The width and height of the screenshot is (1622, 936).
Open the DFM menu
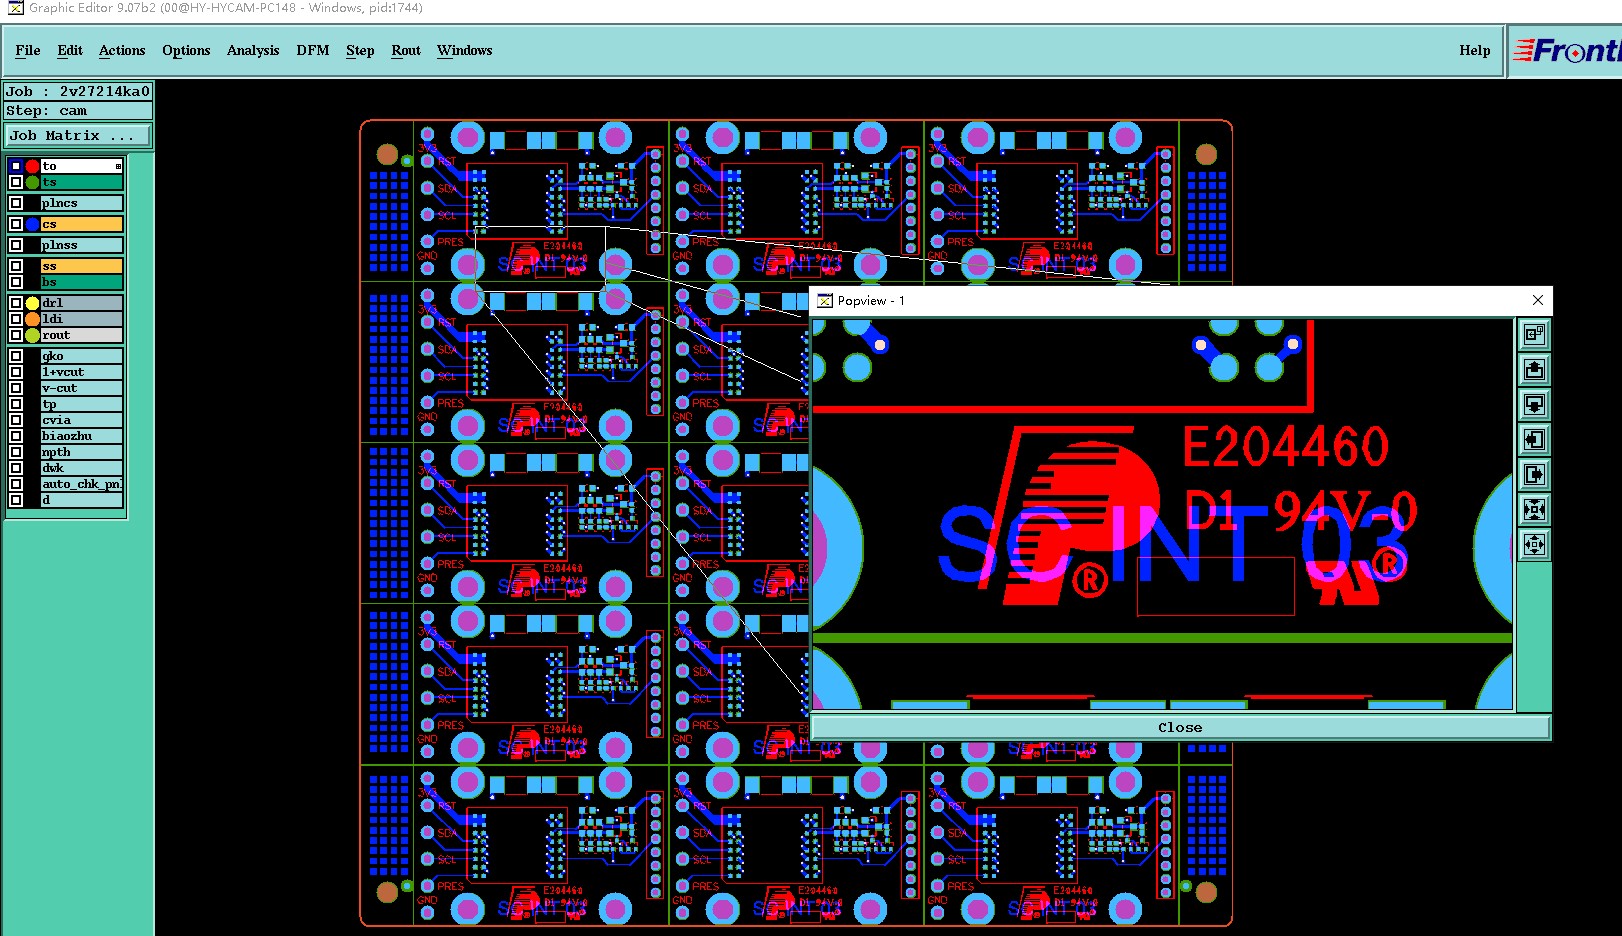[x=313, y=50]
